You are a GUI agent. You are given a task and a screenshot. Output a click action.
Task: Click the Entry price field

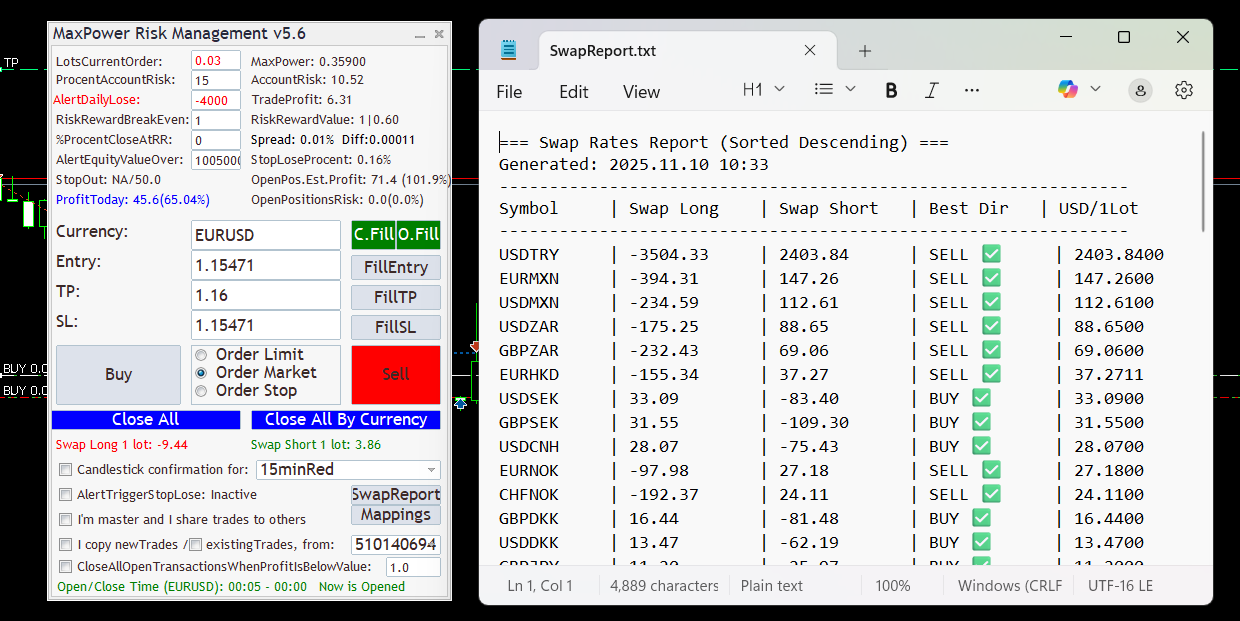[x=266, y=265]
